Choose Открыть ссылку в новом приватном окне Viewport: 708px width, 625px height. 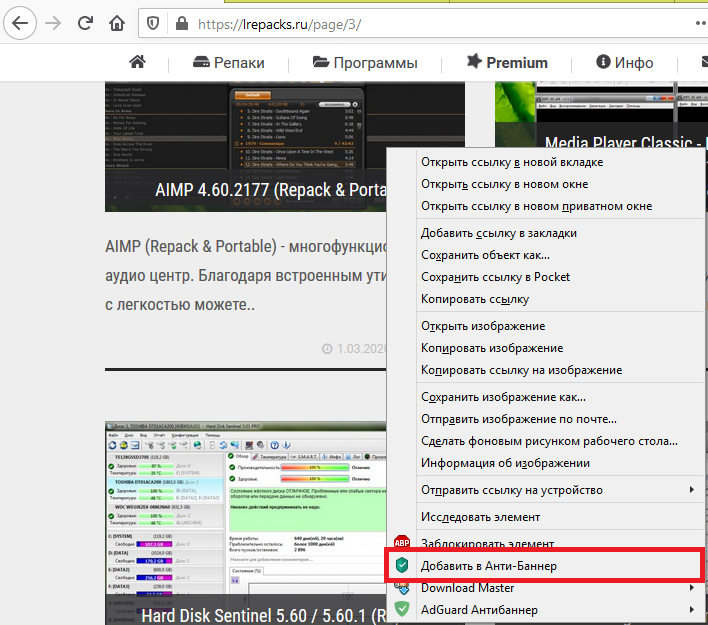tap(559, 206)
